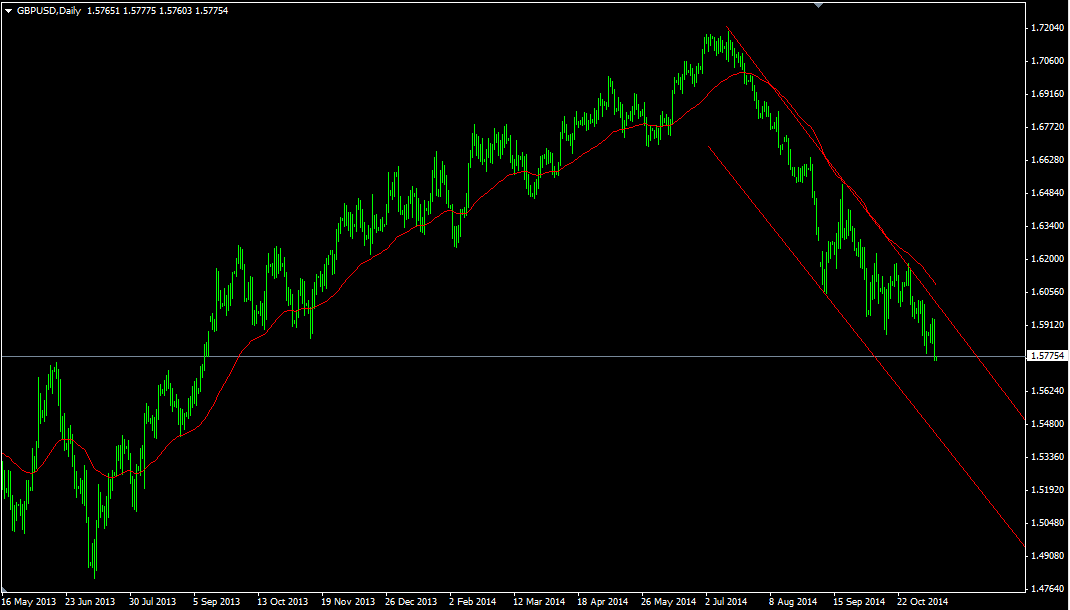Click the gray chart shift triangle marker
This screenshot has width=1070, height=610.
(x=818, y=5)
